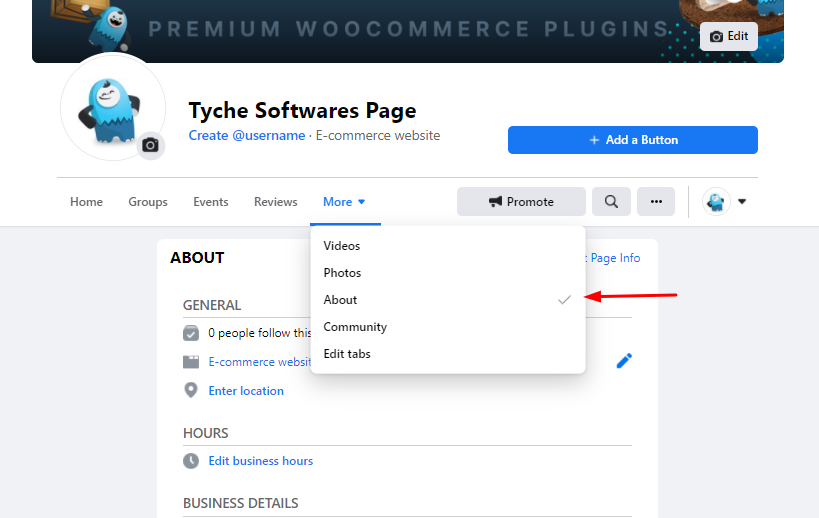This screenshot has height=518, width=819.
Task: Click the Create @username link
Action: (x=247, y=136)
